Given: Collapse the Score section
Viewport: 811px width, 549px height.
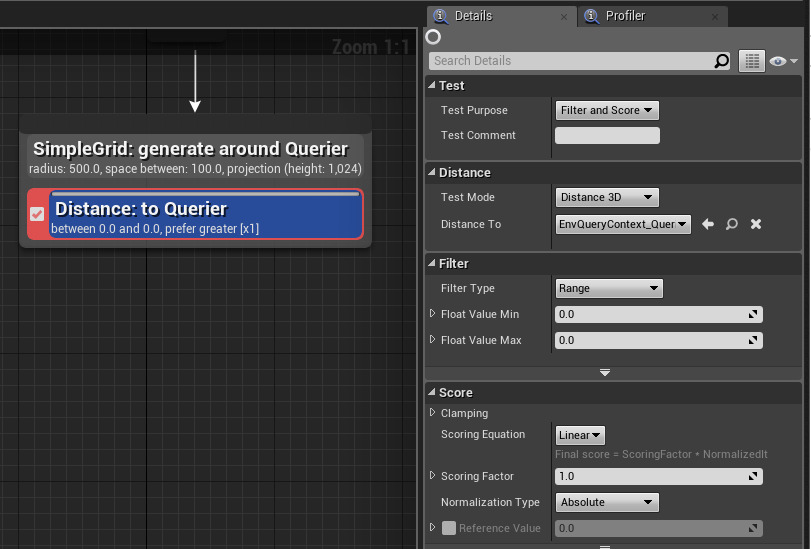Looking at the screenshot, I should coord(432,392).
